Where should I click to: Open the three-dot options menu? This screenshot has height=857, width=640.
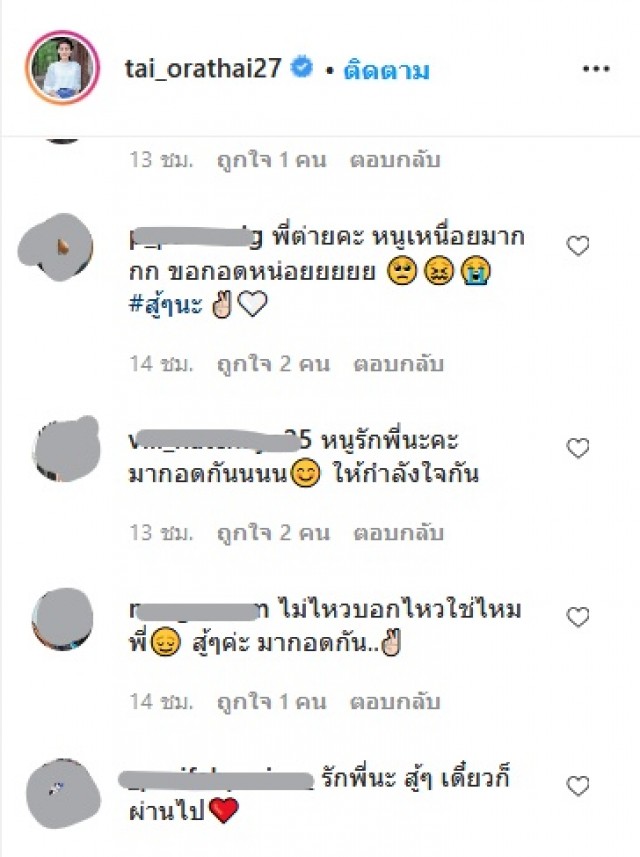pos(596,69)
